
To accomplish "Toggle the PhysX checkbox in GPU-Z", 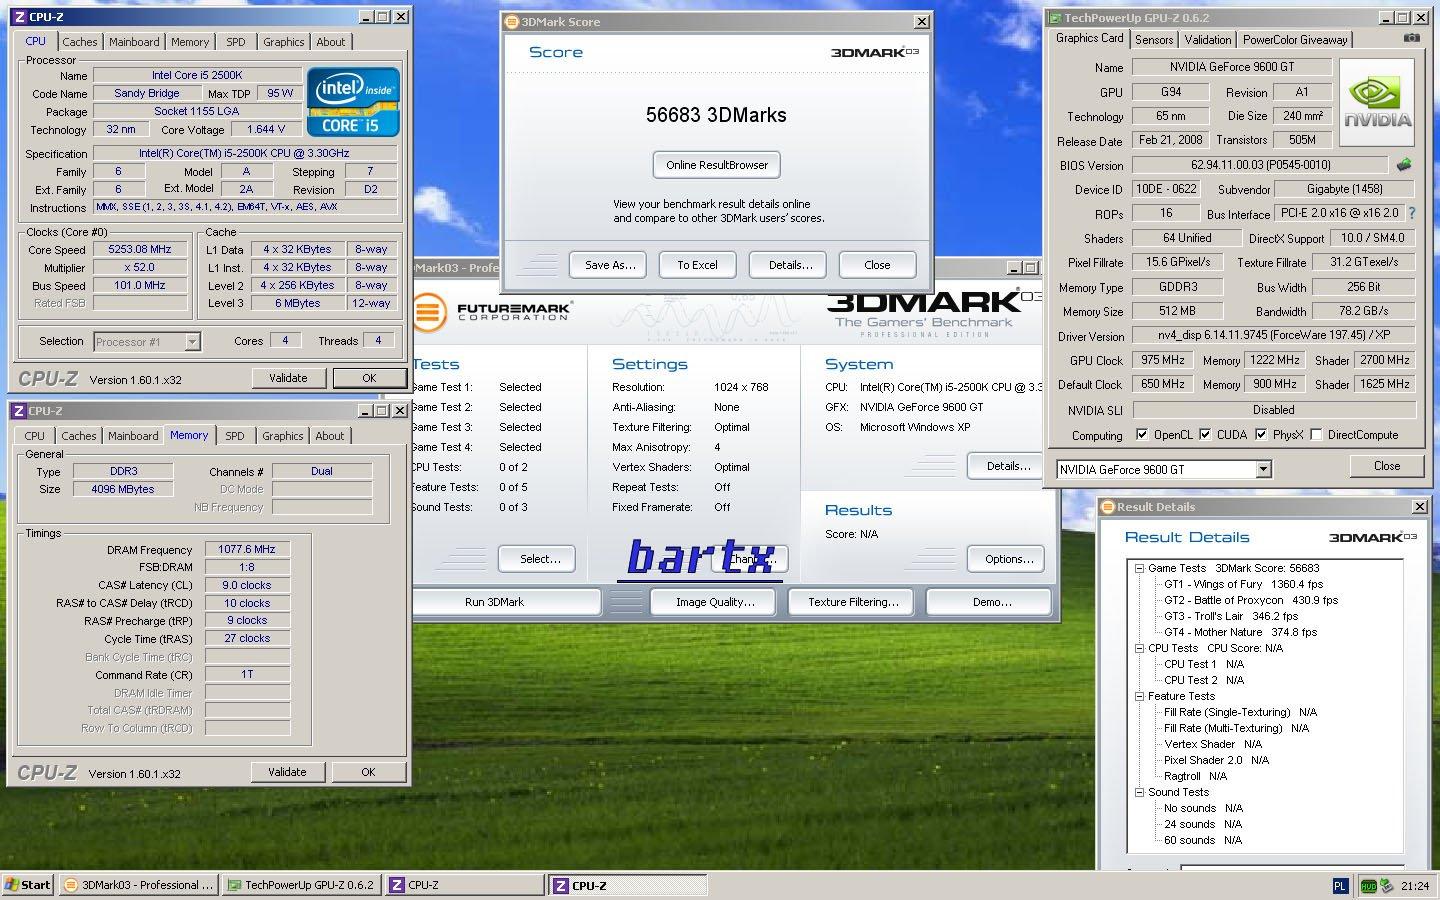I will [1261, 434].
